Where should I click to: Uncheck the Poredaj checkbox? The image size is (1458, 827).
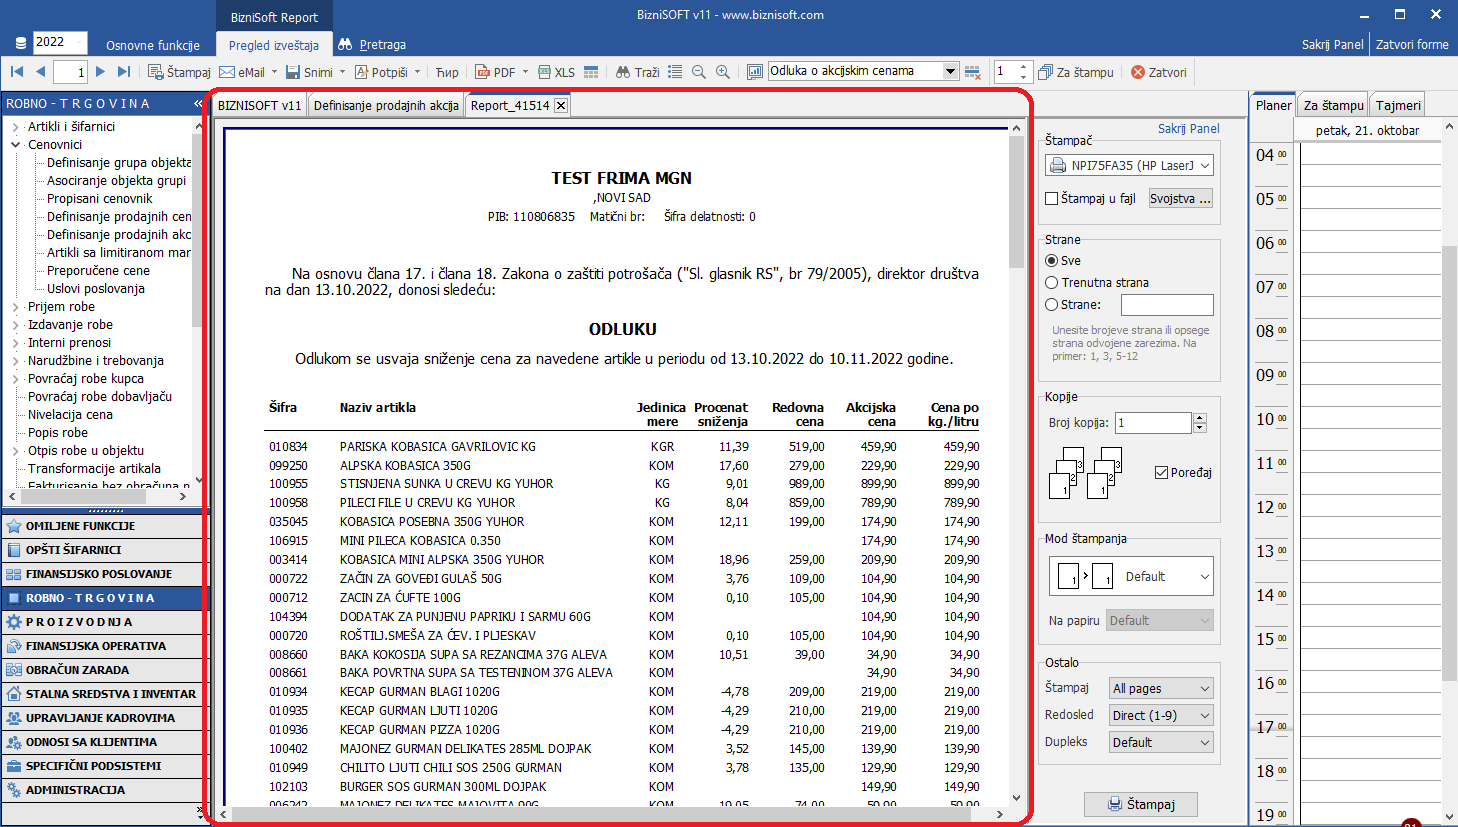[1161, 473]
